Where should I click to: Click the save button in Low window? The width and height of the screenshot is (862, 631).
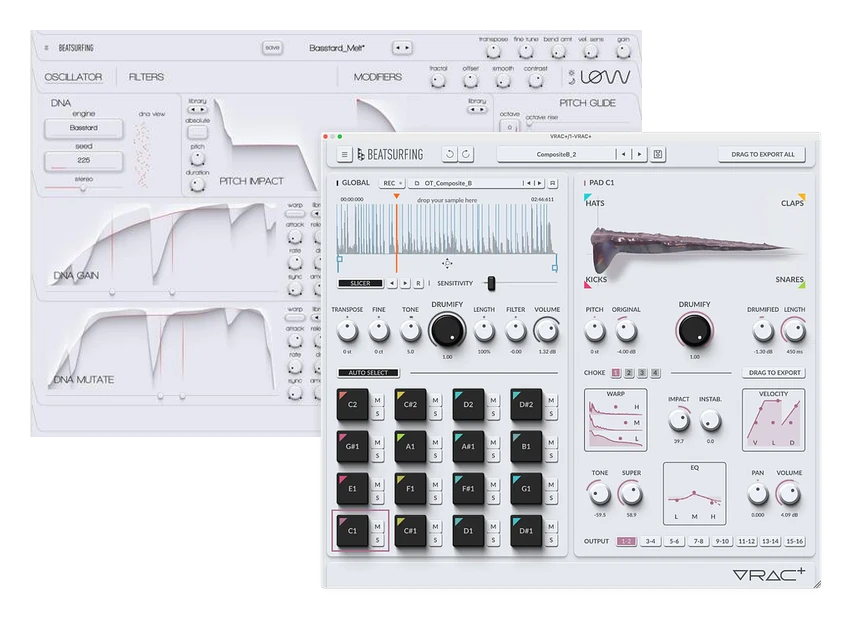[x=272, y=48]
